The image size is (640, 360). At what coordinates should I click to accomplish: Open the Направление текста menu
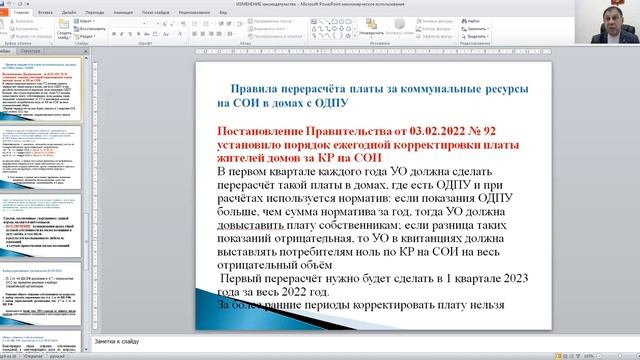pos(271,21)
